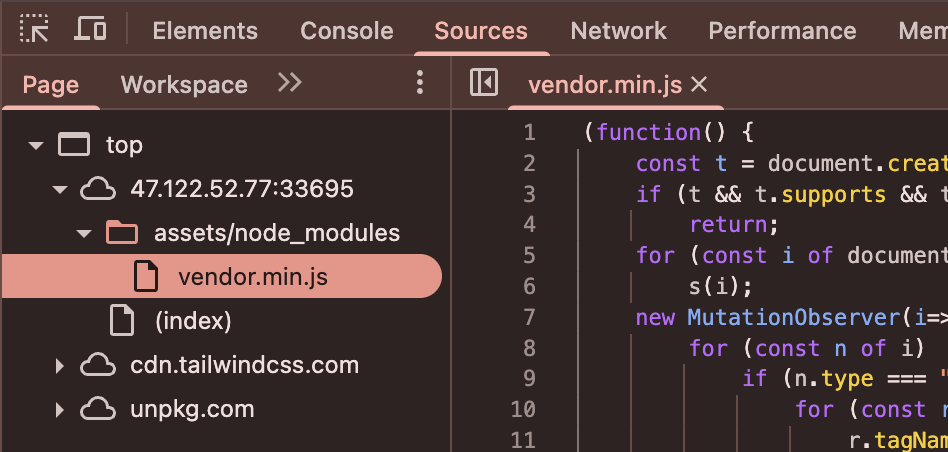This screenshot has height=452, width=948.
Task: Expand the cdn.tailwindcss.com domain arrow
Action: 60,365
